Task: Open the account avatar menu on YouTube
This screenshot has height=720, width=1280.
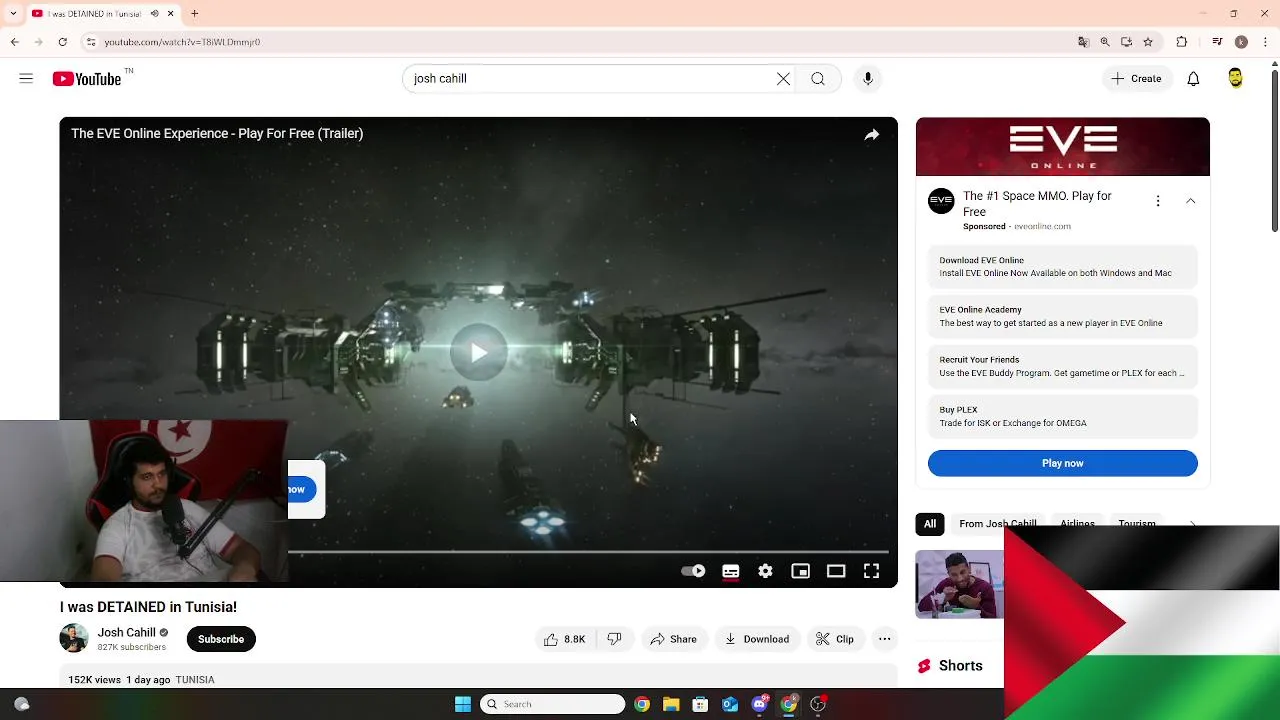Action: tap(1235, 79)
